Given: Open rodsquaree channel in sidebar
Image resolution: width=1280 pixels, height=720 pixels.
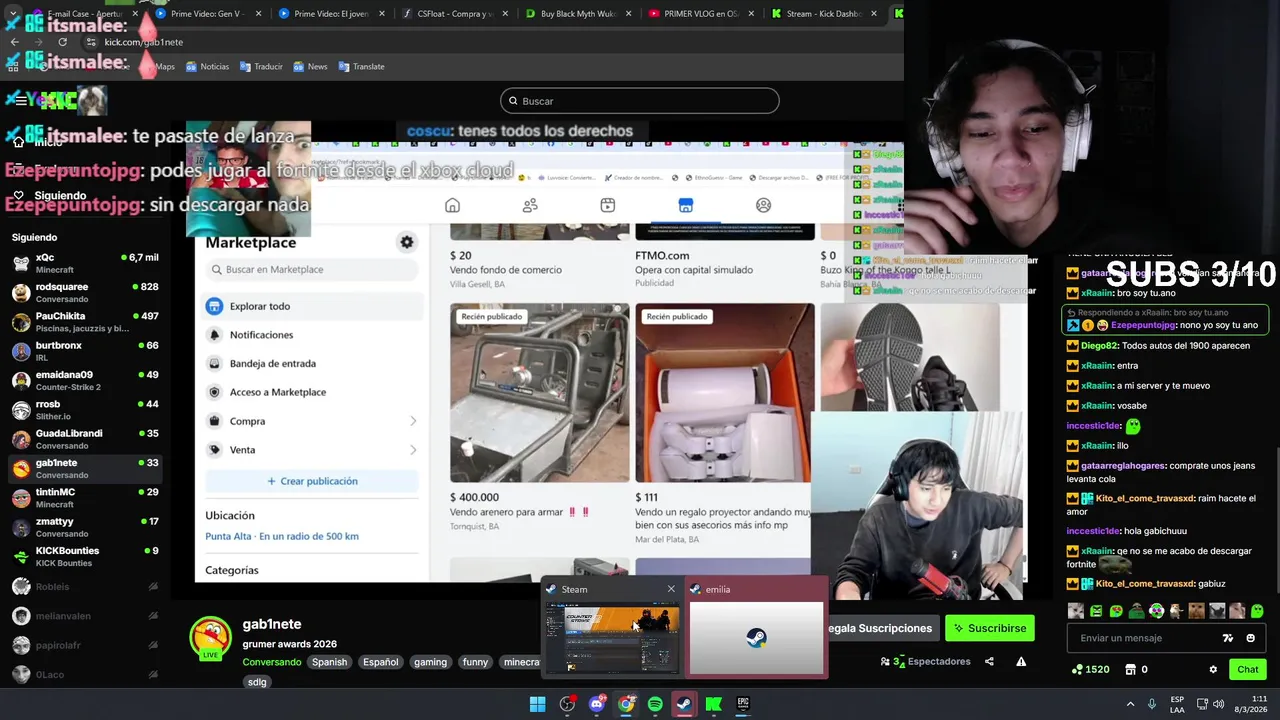Looking at the screenshot, I should coord(85,292).
